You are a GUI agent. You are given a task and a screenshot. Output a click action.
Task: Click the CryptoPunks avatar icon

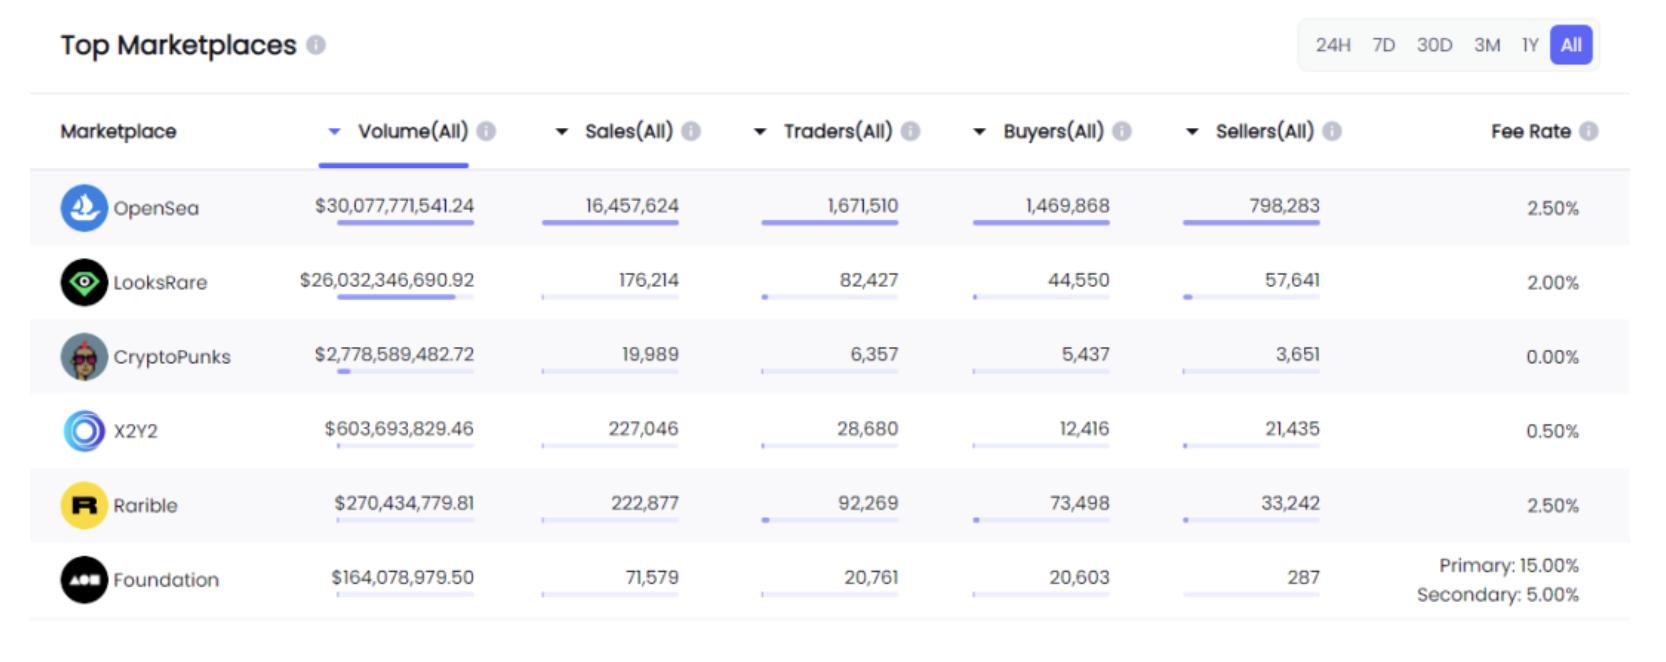(x=84, y=357)
